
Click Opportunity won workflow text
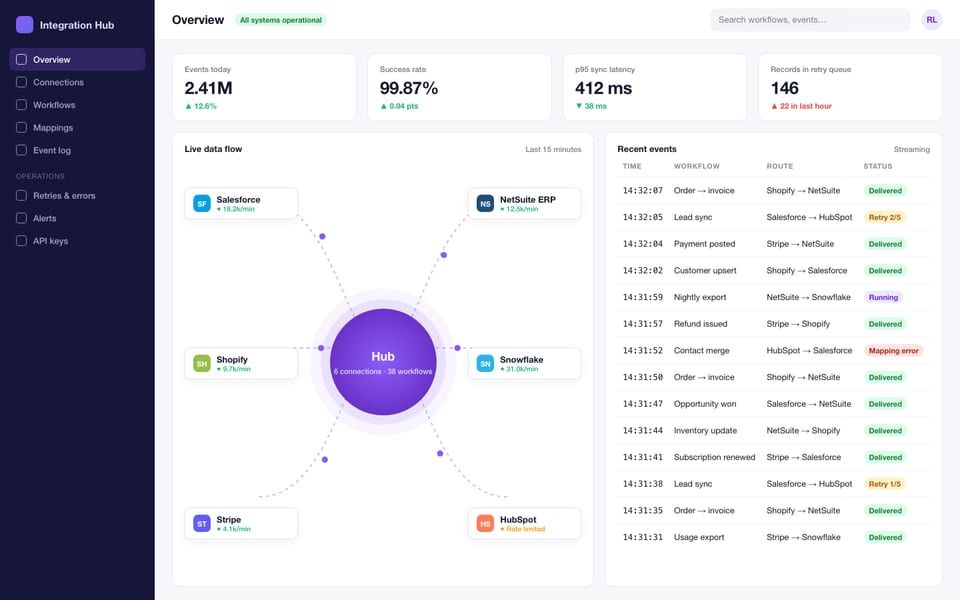(705, 404)
